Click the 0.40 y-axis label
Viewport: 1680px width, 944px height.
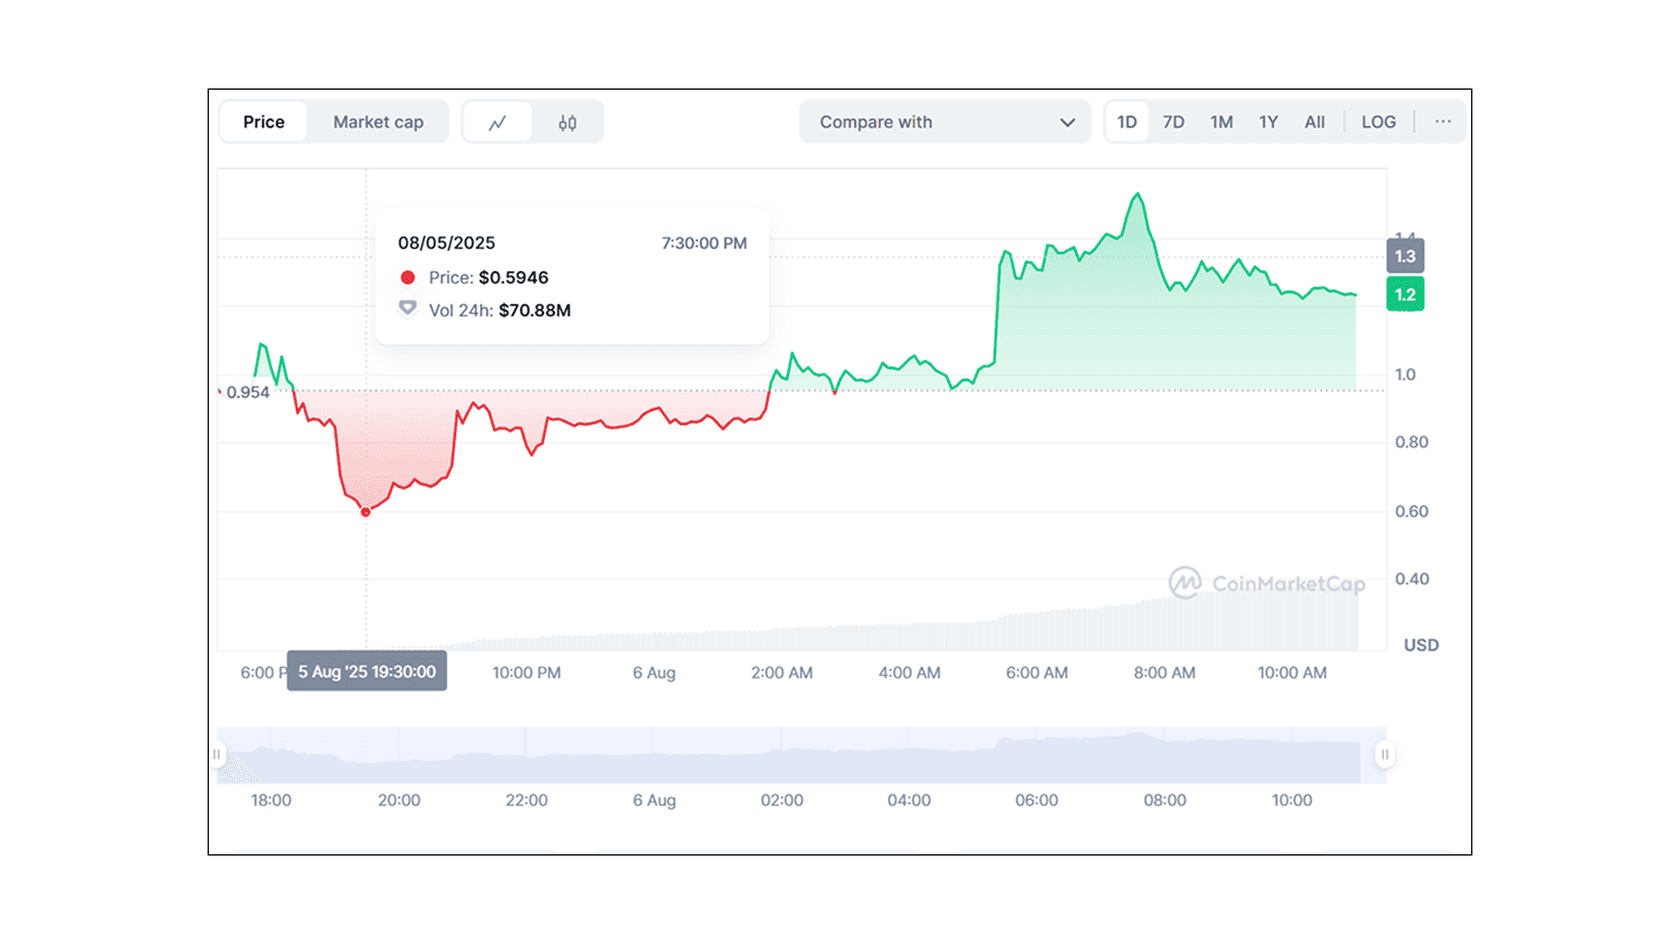1411,579
